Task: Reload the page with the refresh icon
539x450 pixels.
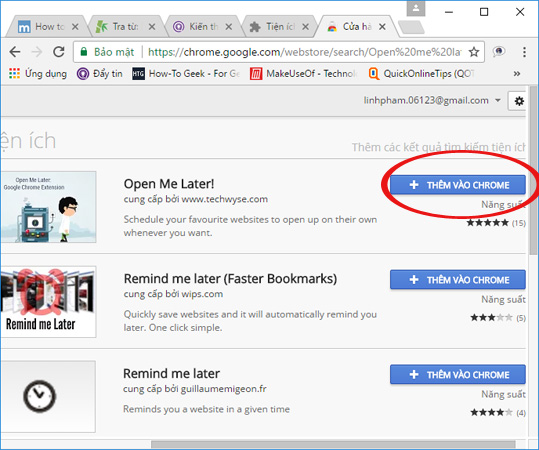Action: [x=59, y=52]
